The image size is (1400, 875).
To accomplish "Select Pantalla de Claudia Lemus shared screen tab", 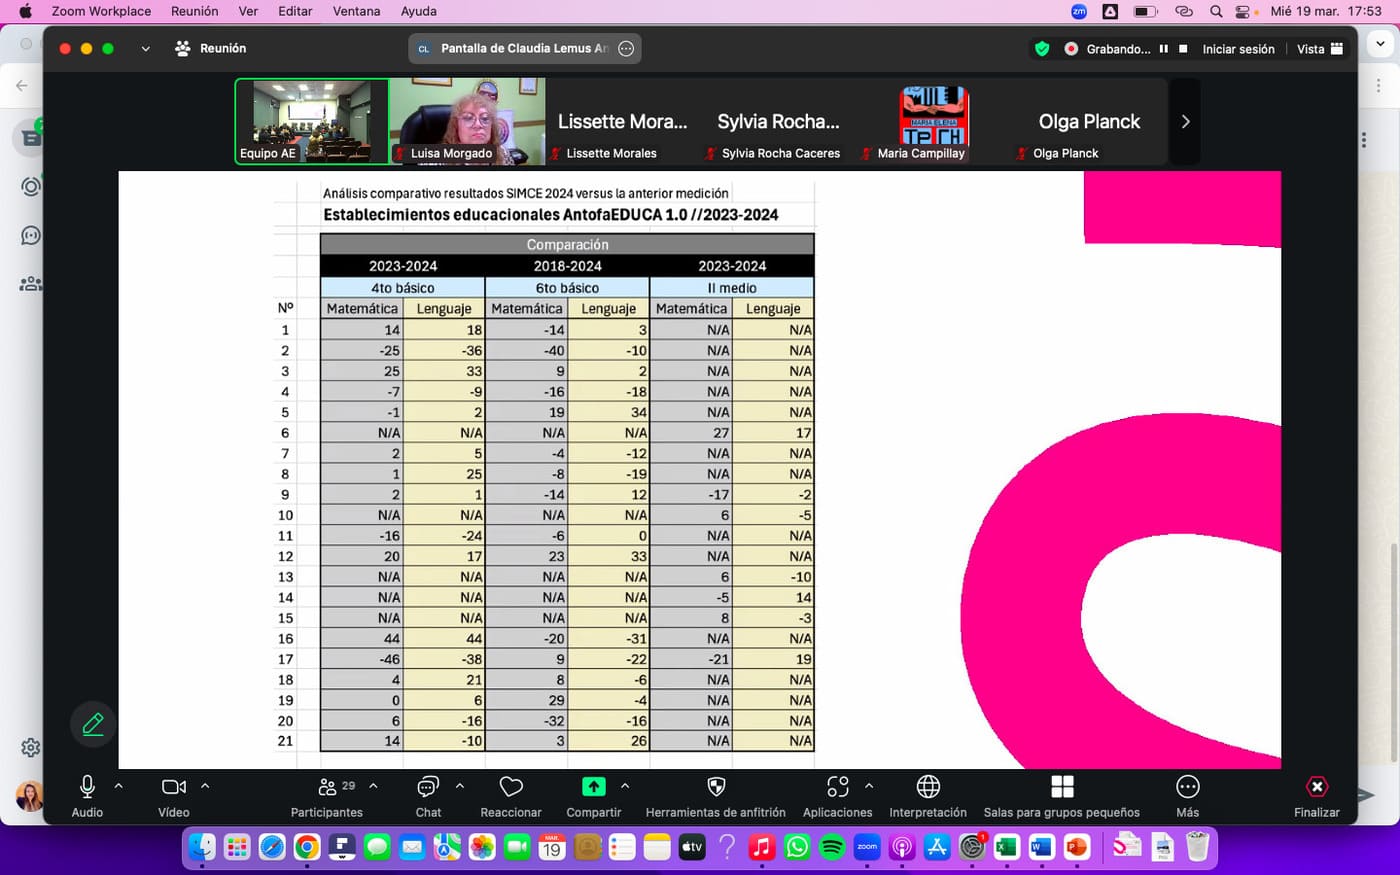I will click(524, 48).
